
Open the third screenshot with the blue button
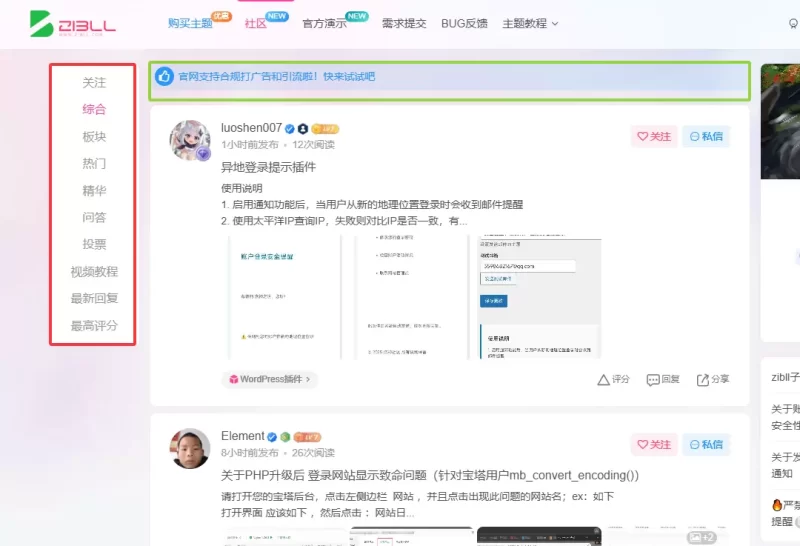pyautogui.click(x=539, y=297)
